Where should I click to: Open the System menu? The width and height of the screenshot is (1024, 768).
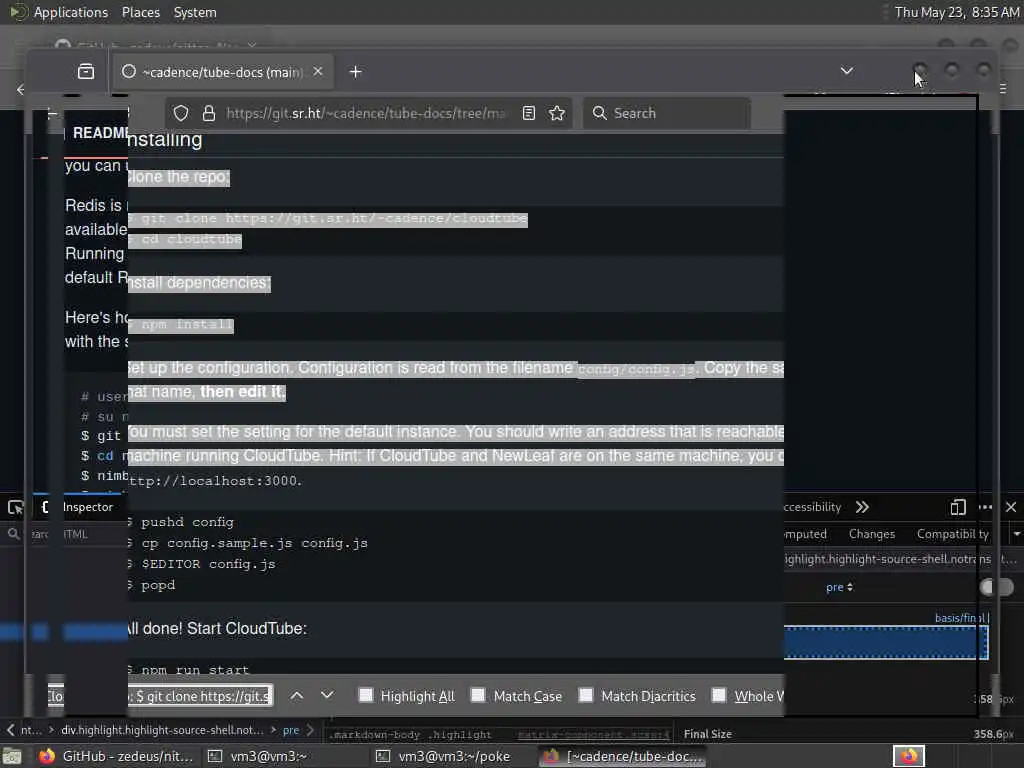[x=195, y=12]
